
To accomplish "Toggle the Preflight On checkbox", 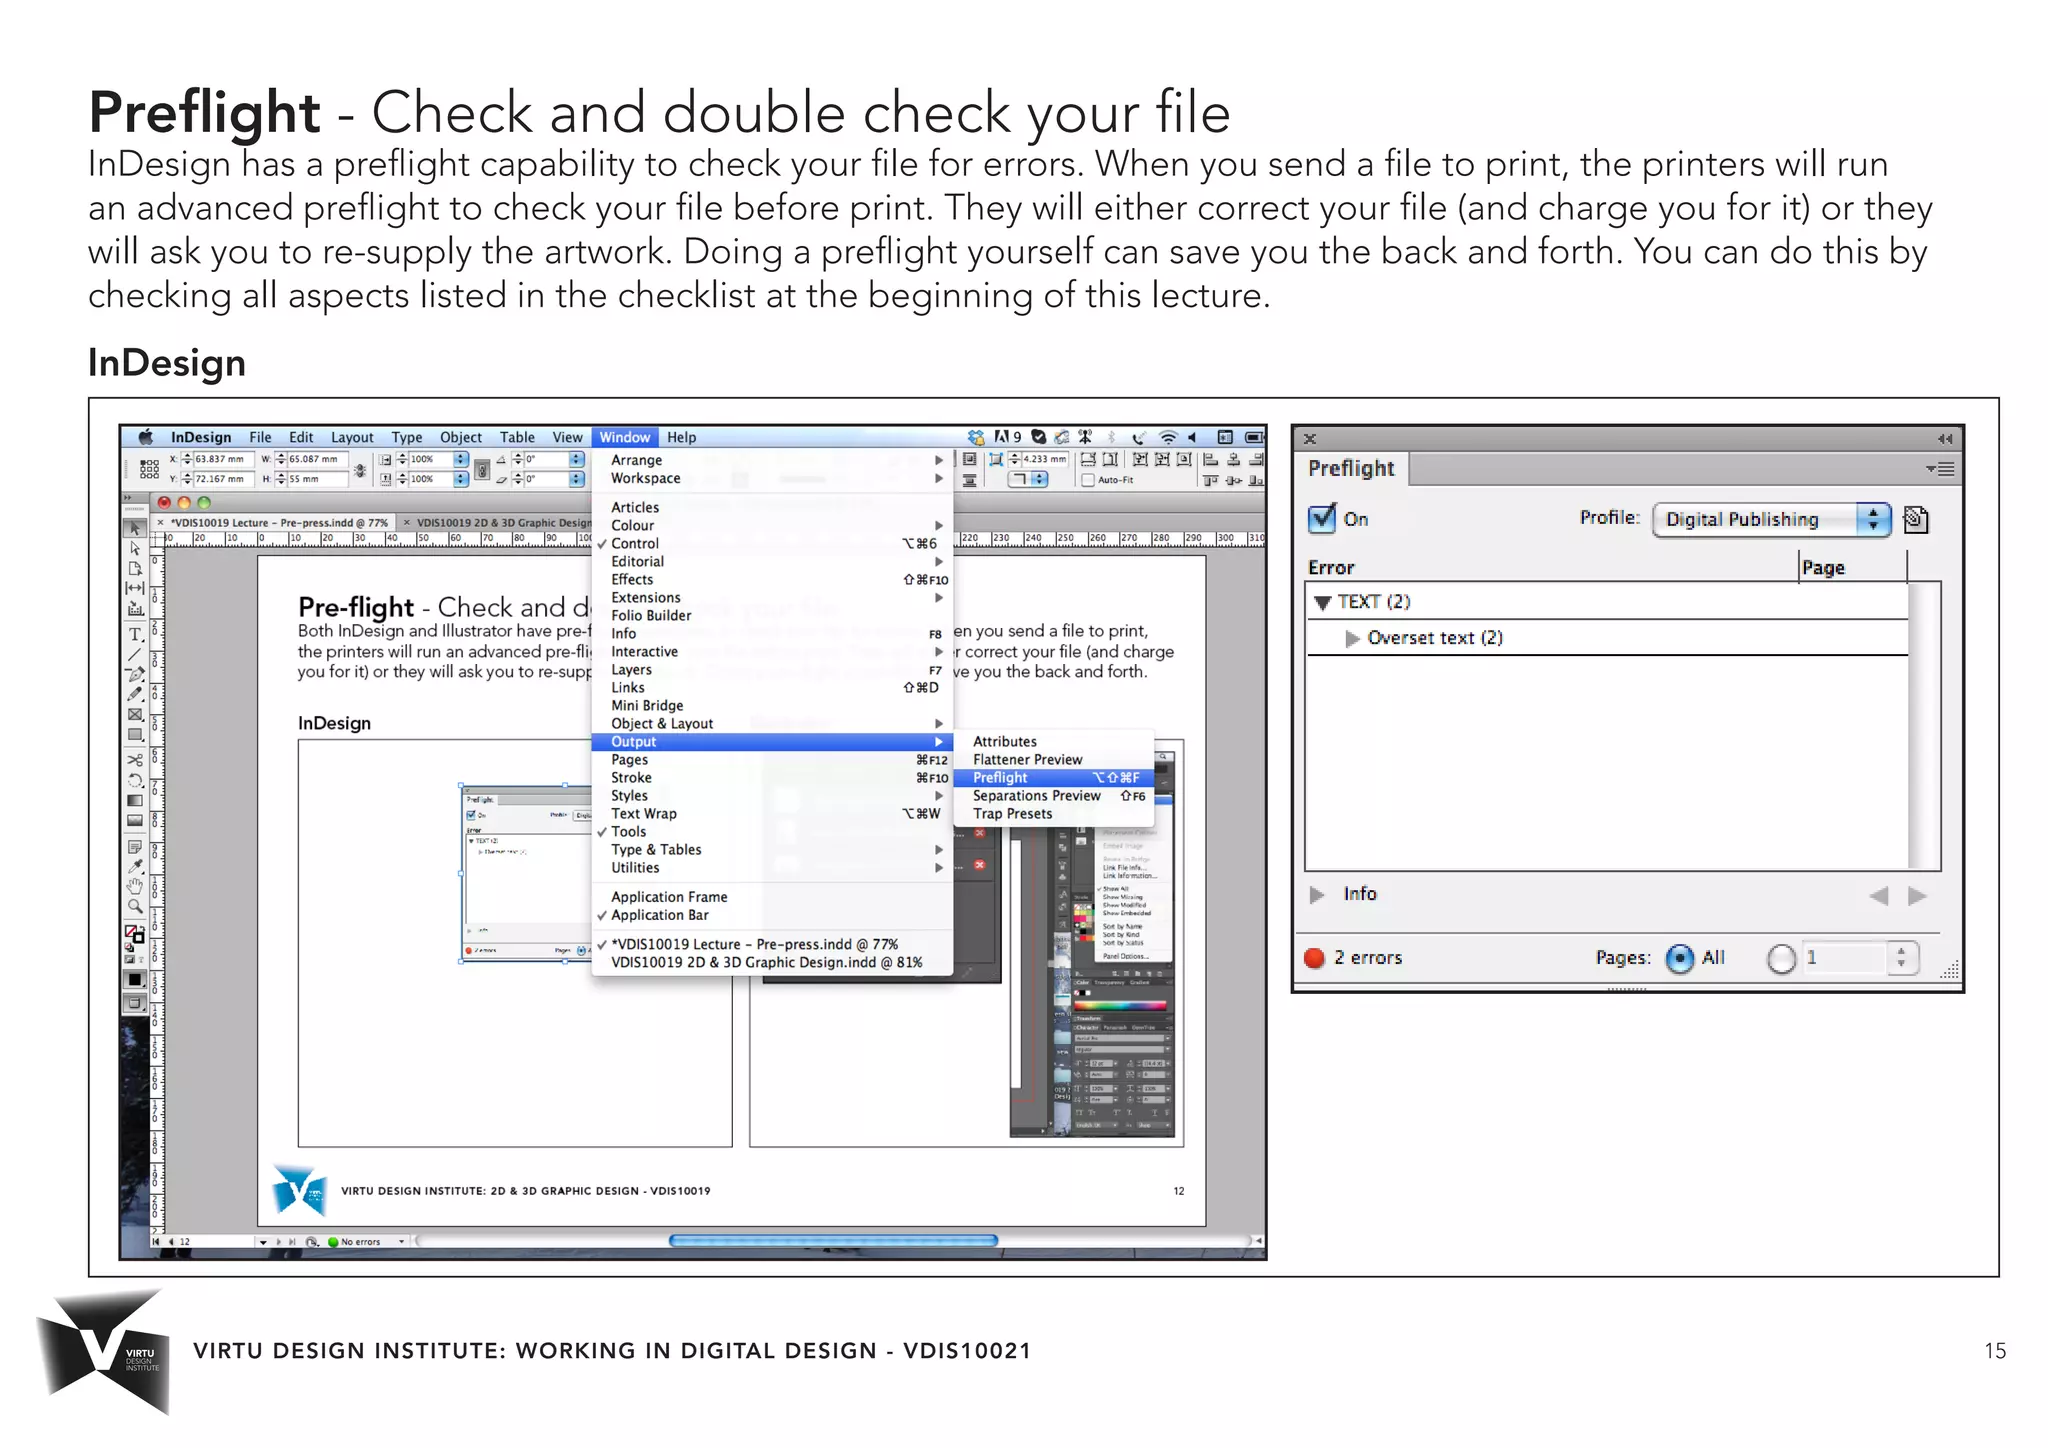I will [x=1322, y=518].
